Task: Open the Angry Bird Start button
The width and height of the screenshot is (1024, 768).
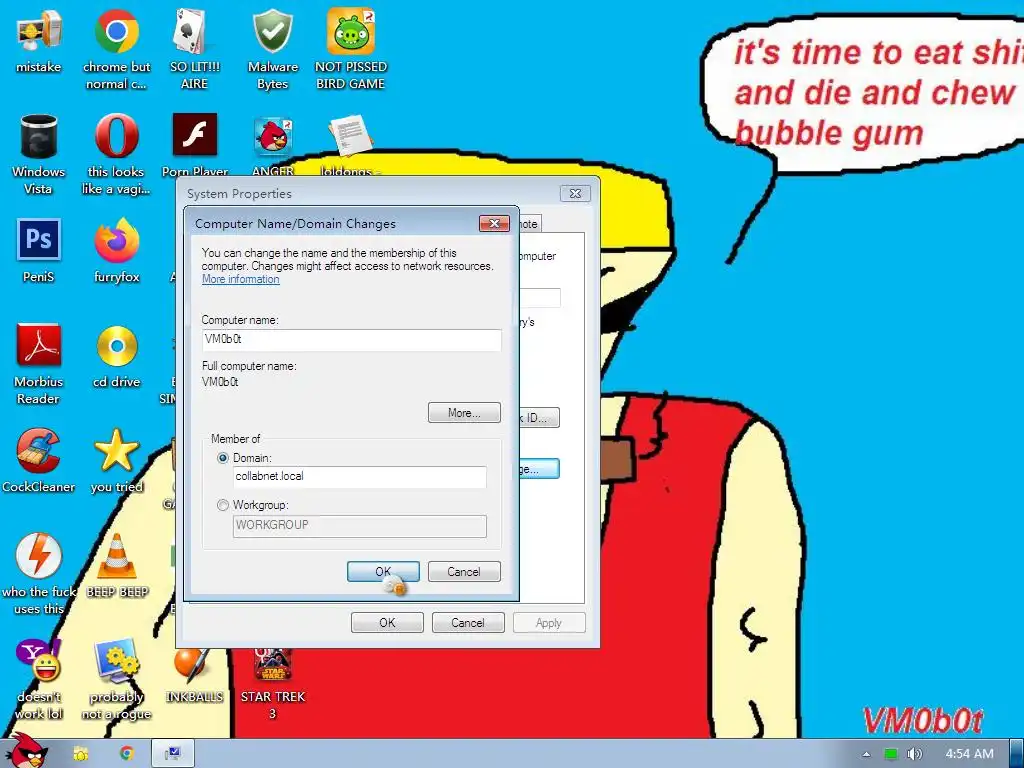Action: (x=27, y=751)
